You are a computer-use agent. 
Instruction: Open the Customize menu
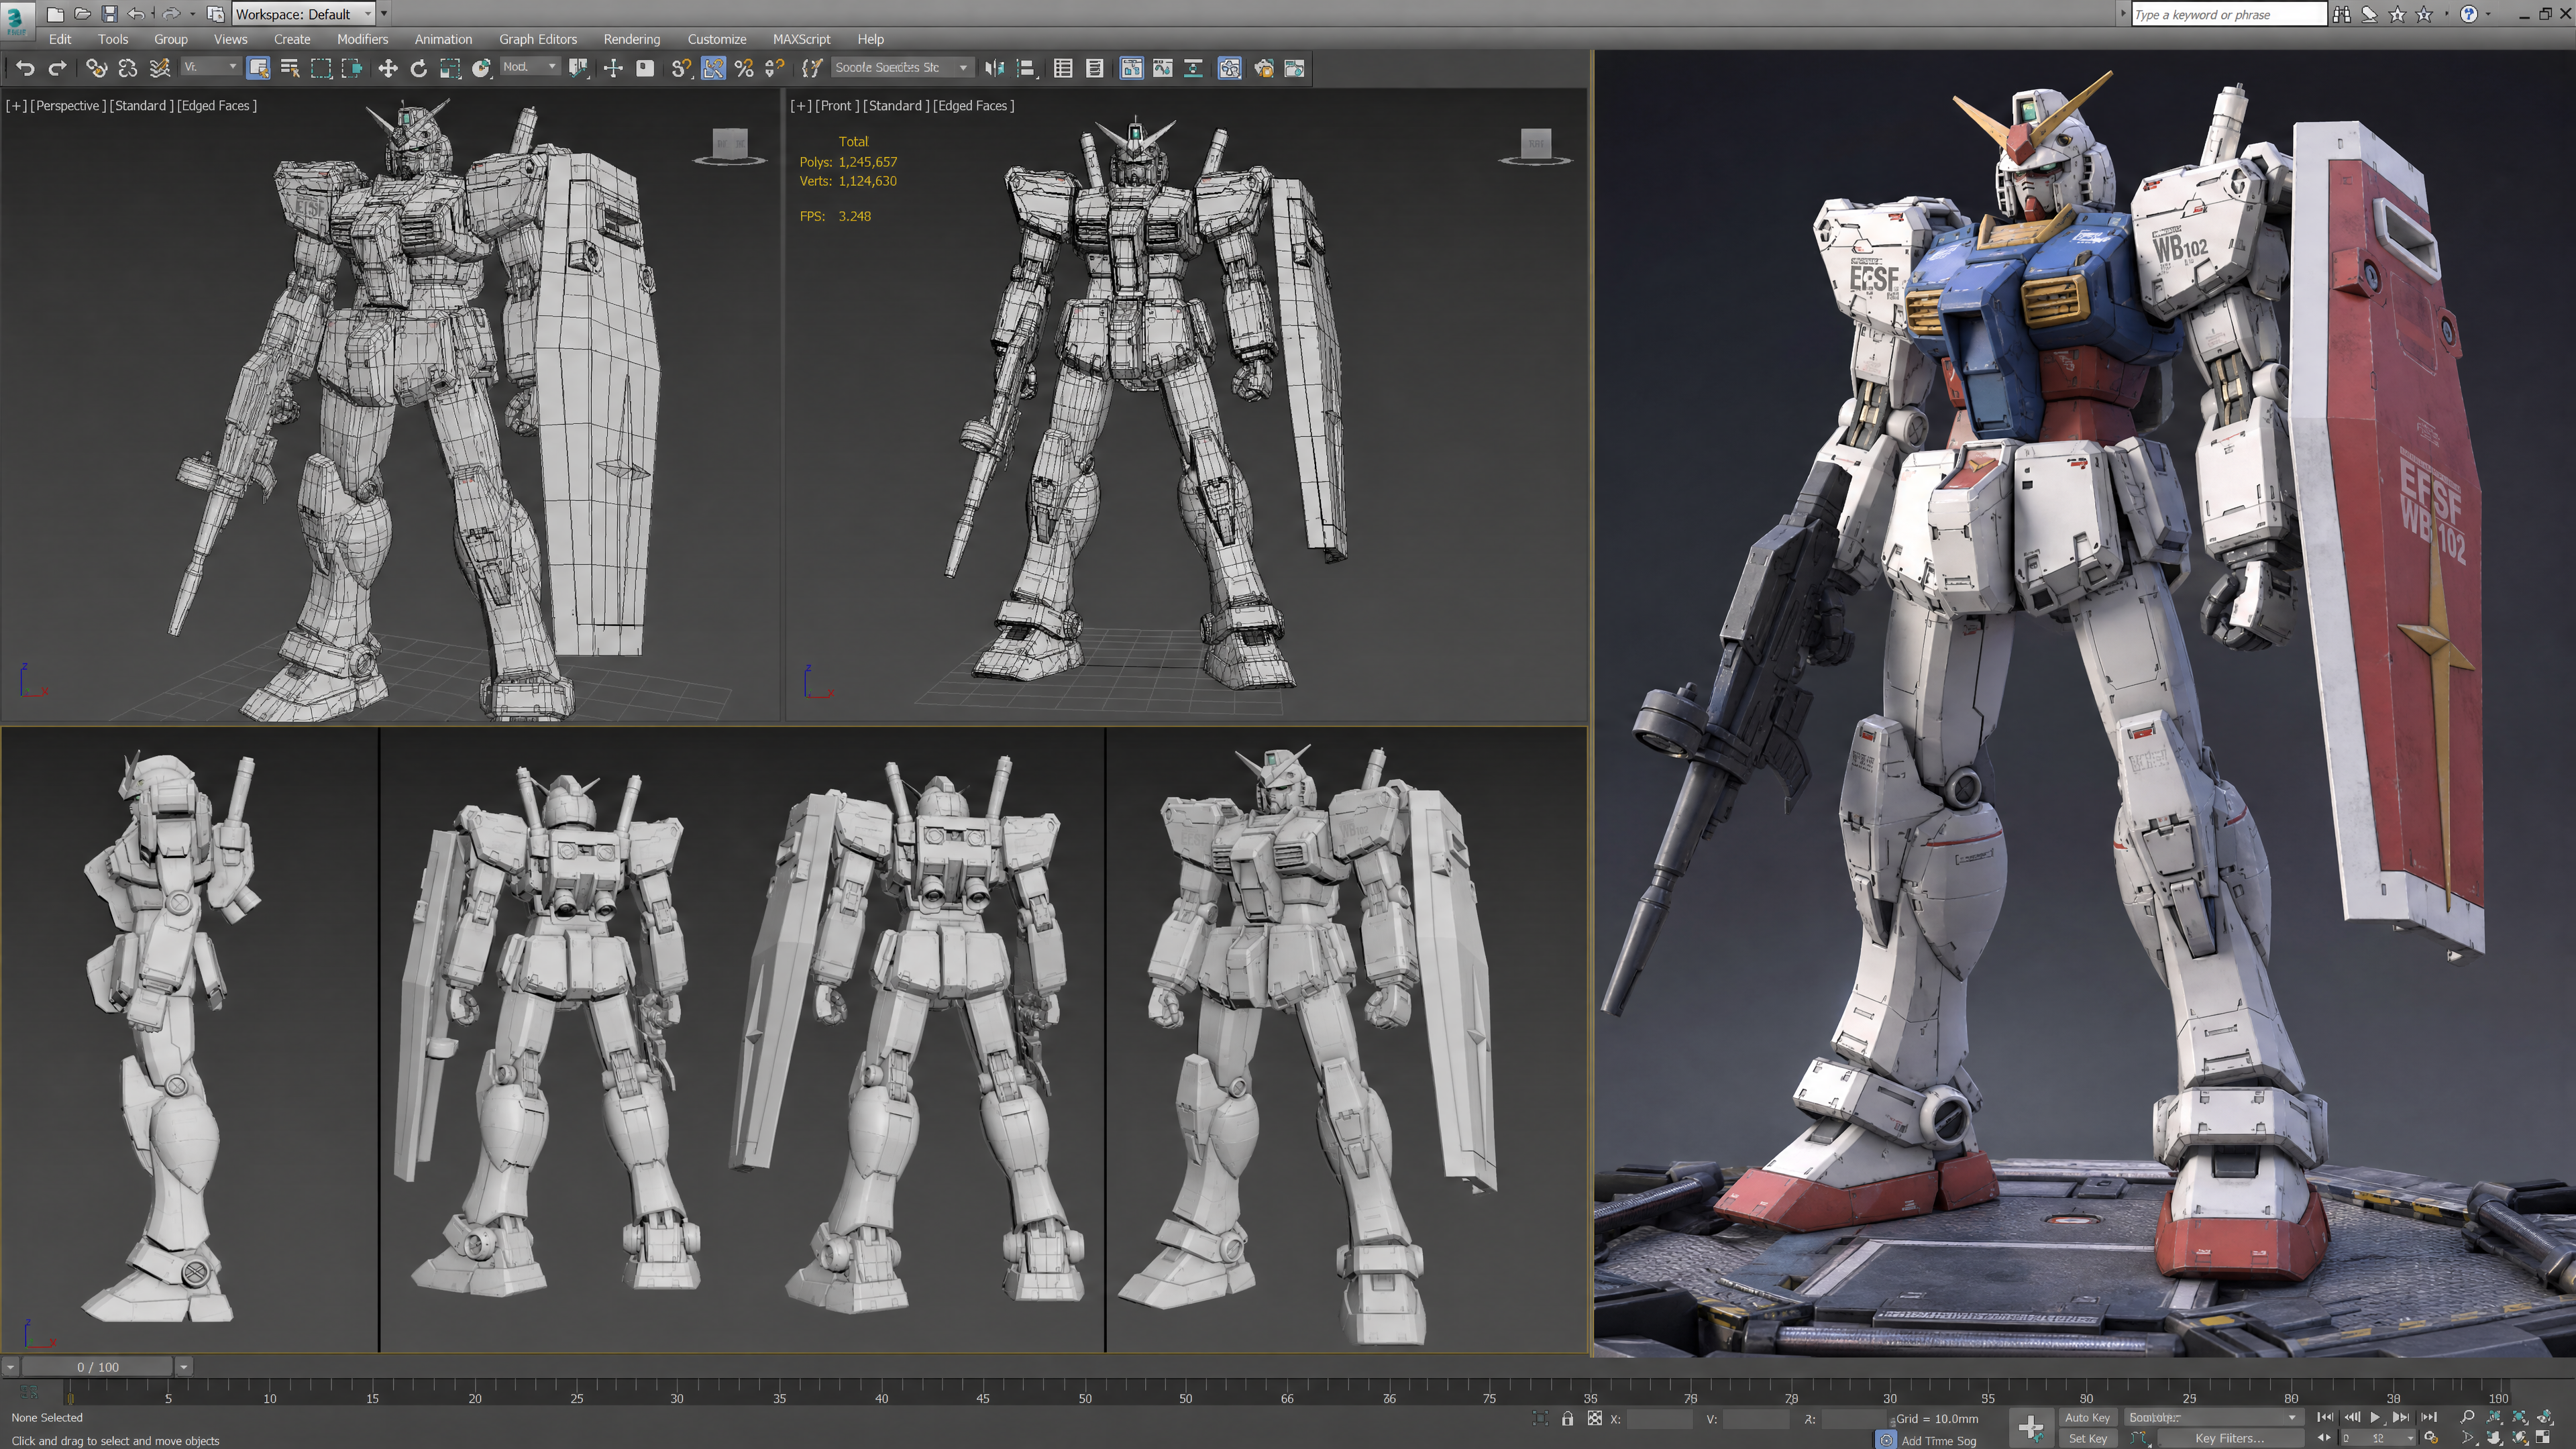click(716, 39)
